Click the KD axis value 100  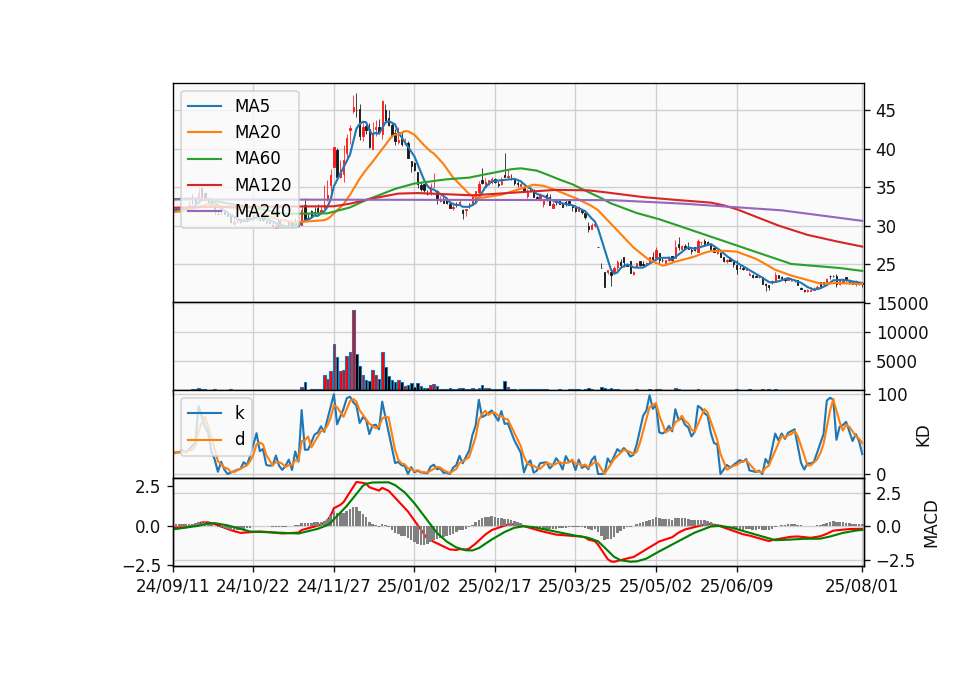pyautogui.click(x=892, y=395)
